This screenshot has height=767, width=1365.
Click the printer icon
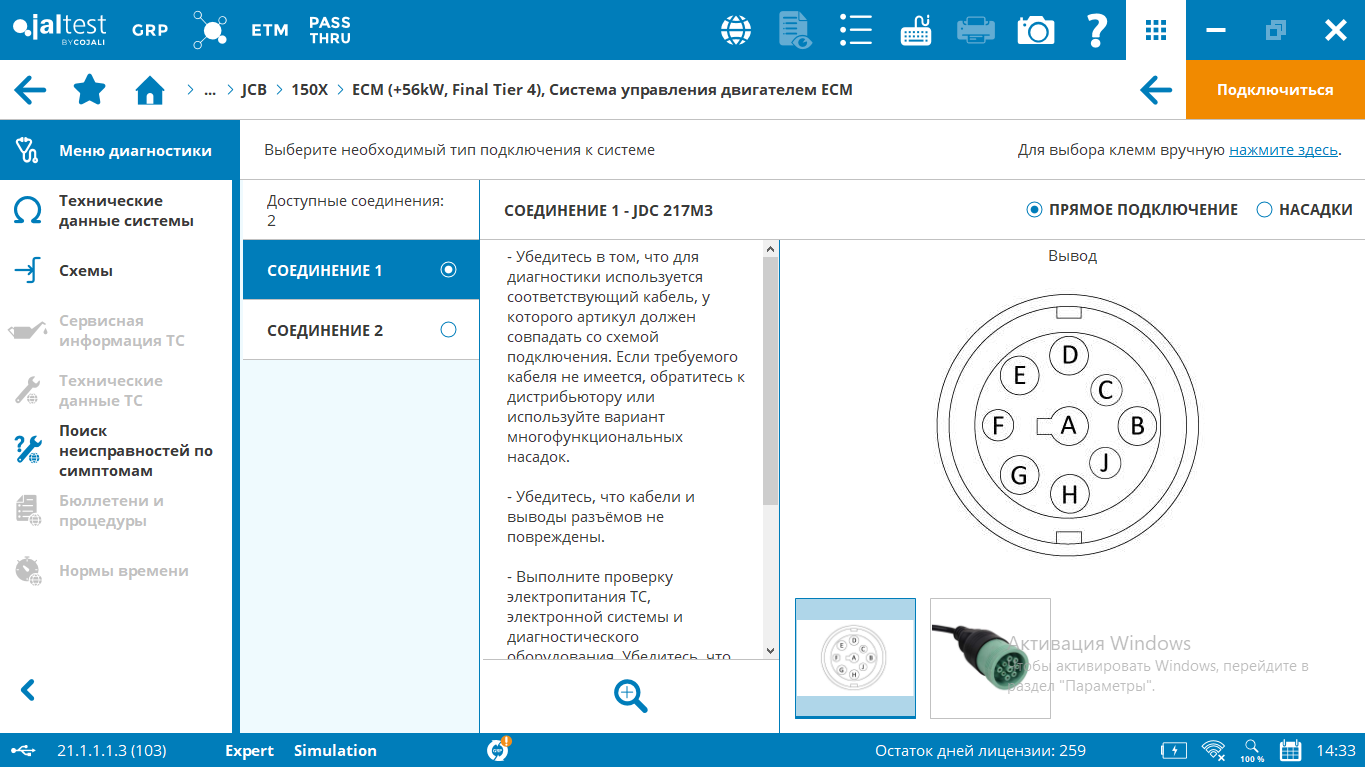(x=975, y=30)
